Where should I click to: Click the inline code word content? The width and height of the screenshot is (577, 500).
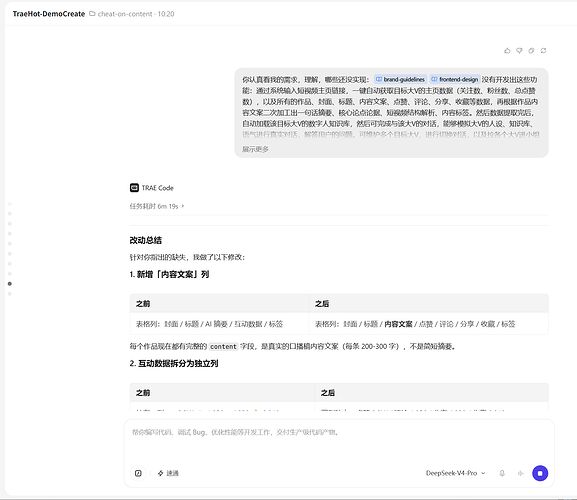pyautogui.click(x=223, y=347)
